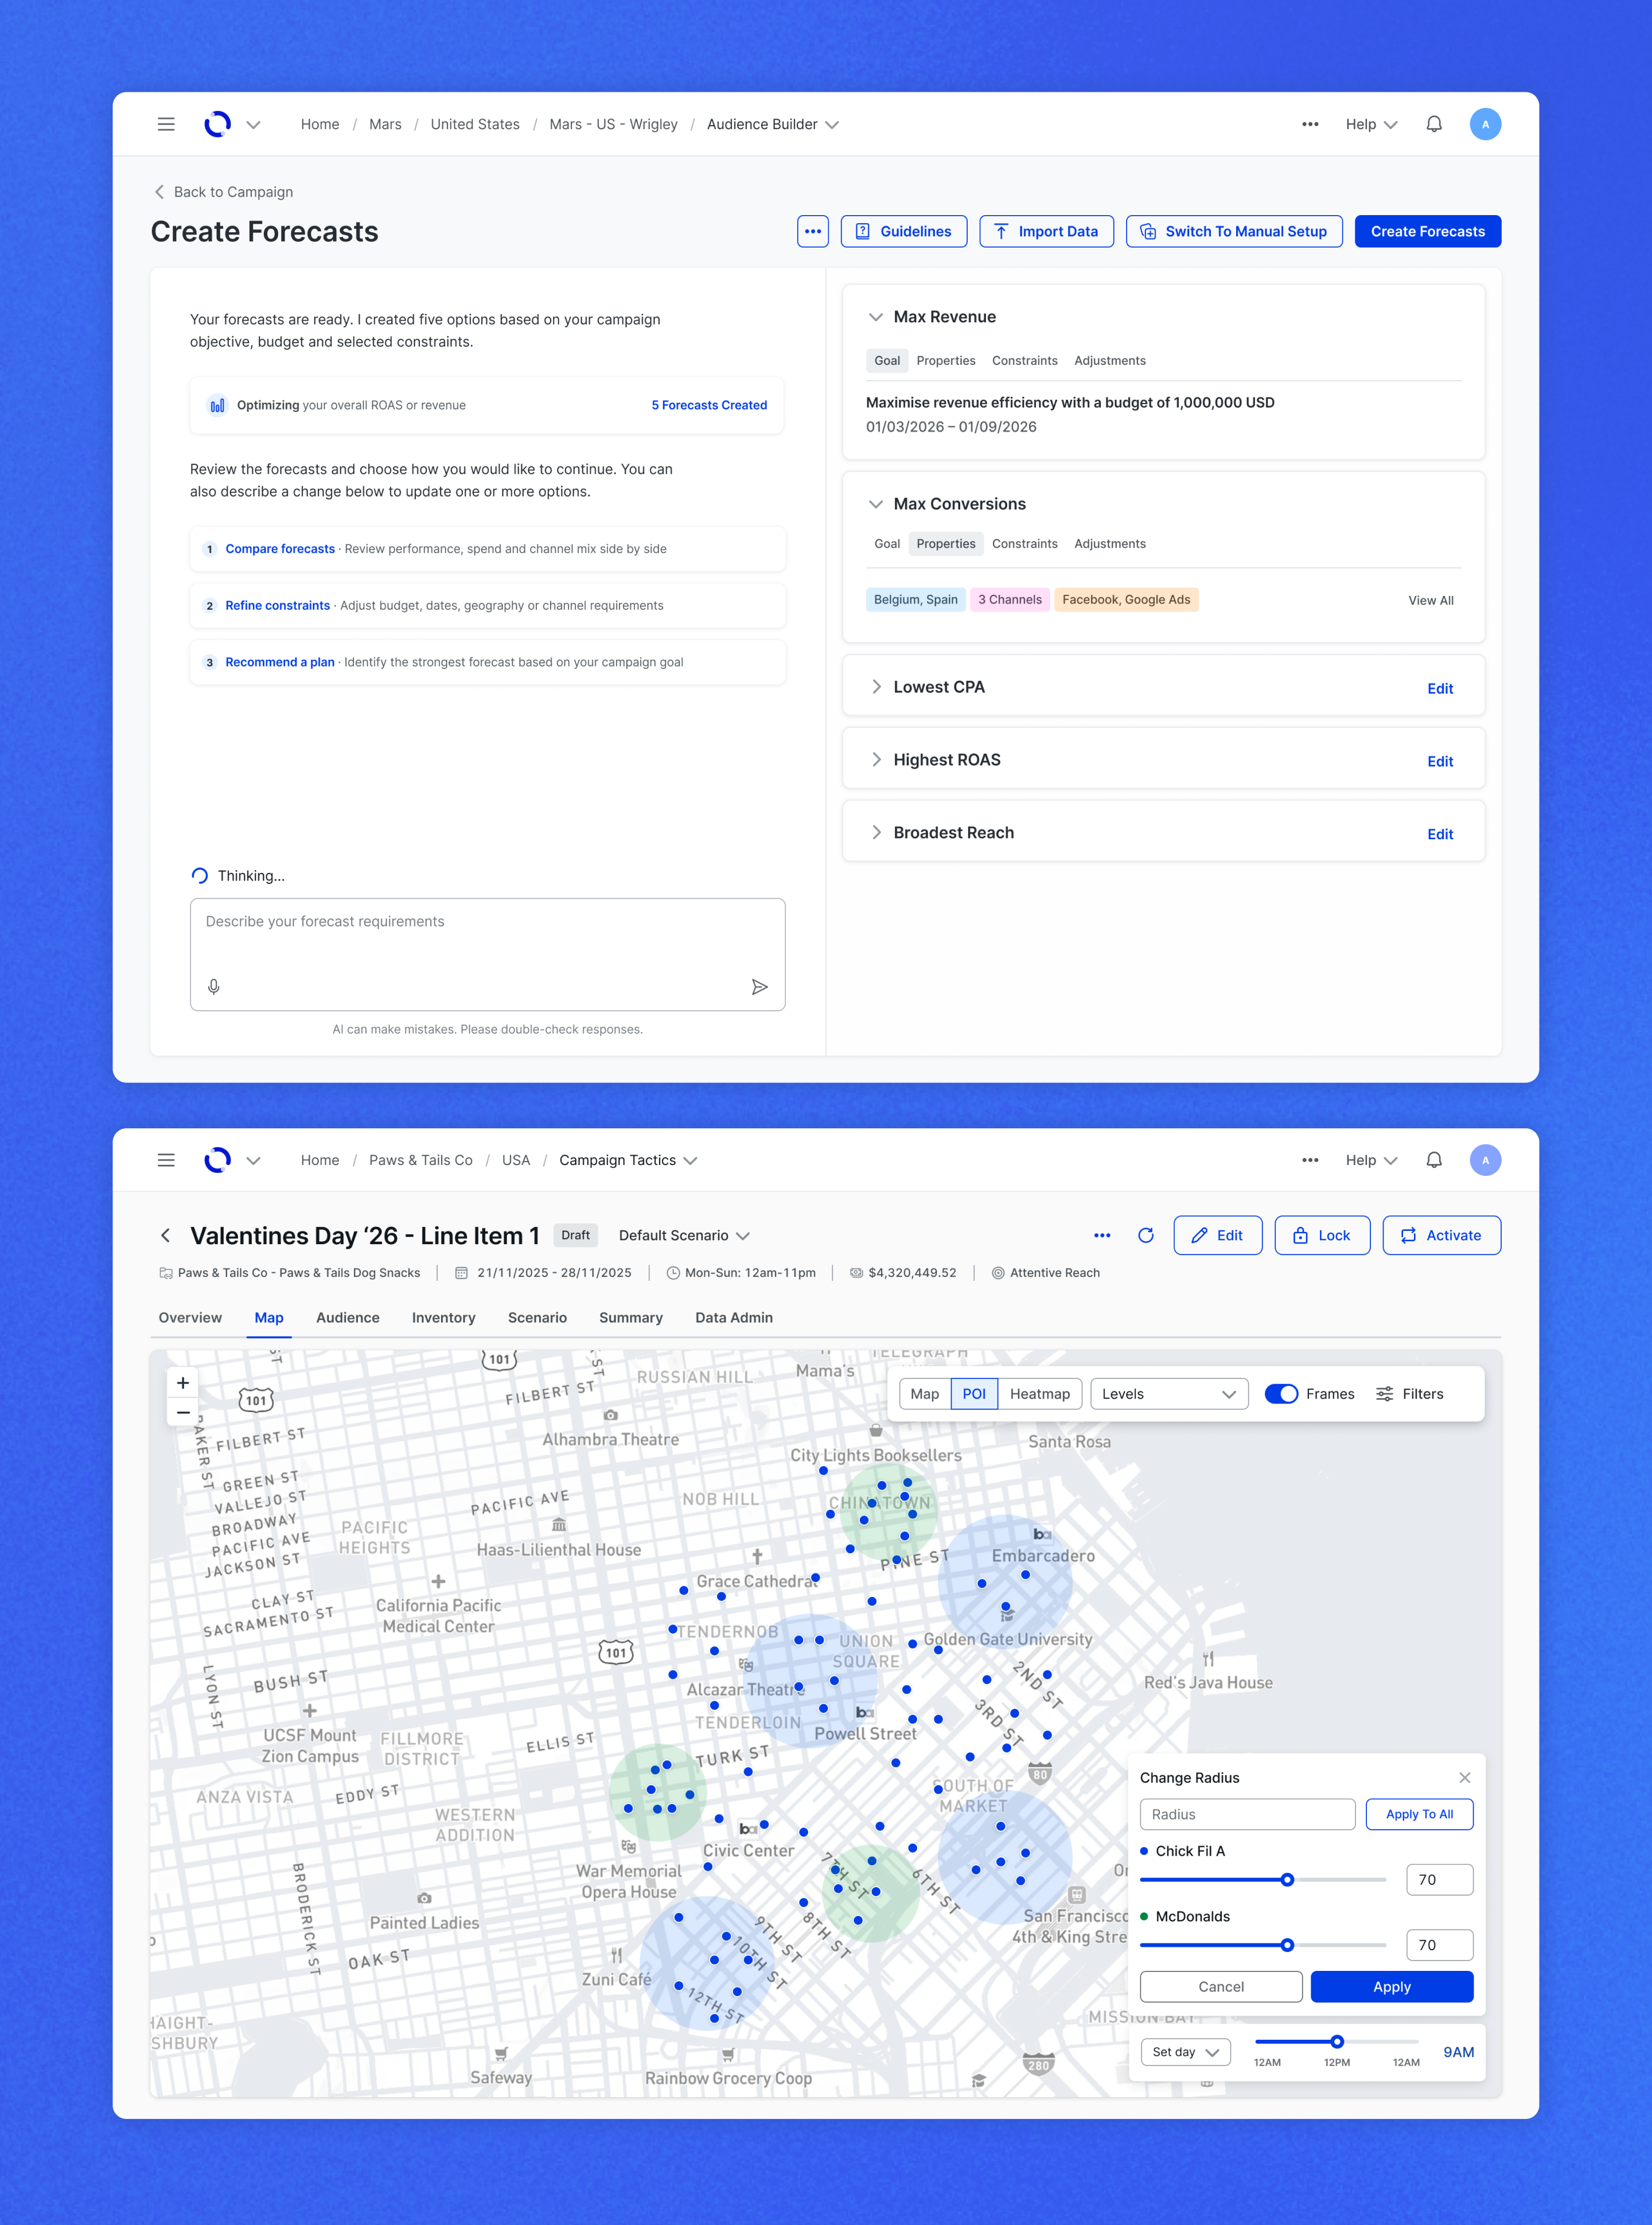Open the Set day dropdown
This screenshot has height=2225, width=1652.
point(1185,2052)
